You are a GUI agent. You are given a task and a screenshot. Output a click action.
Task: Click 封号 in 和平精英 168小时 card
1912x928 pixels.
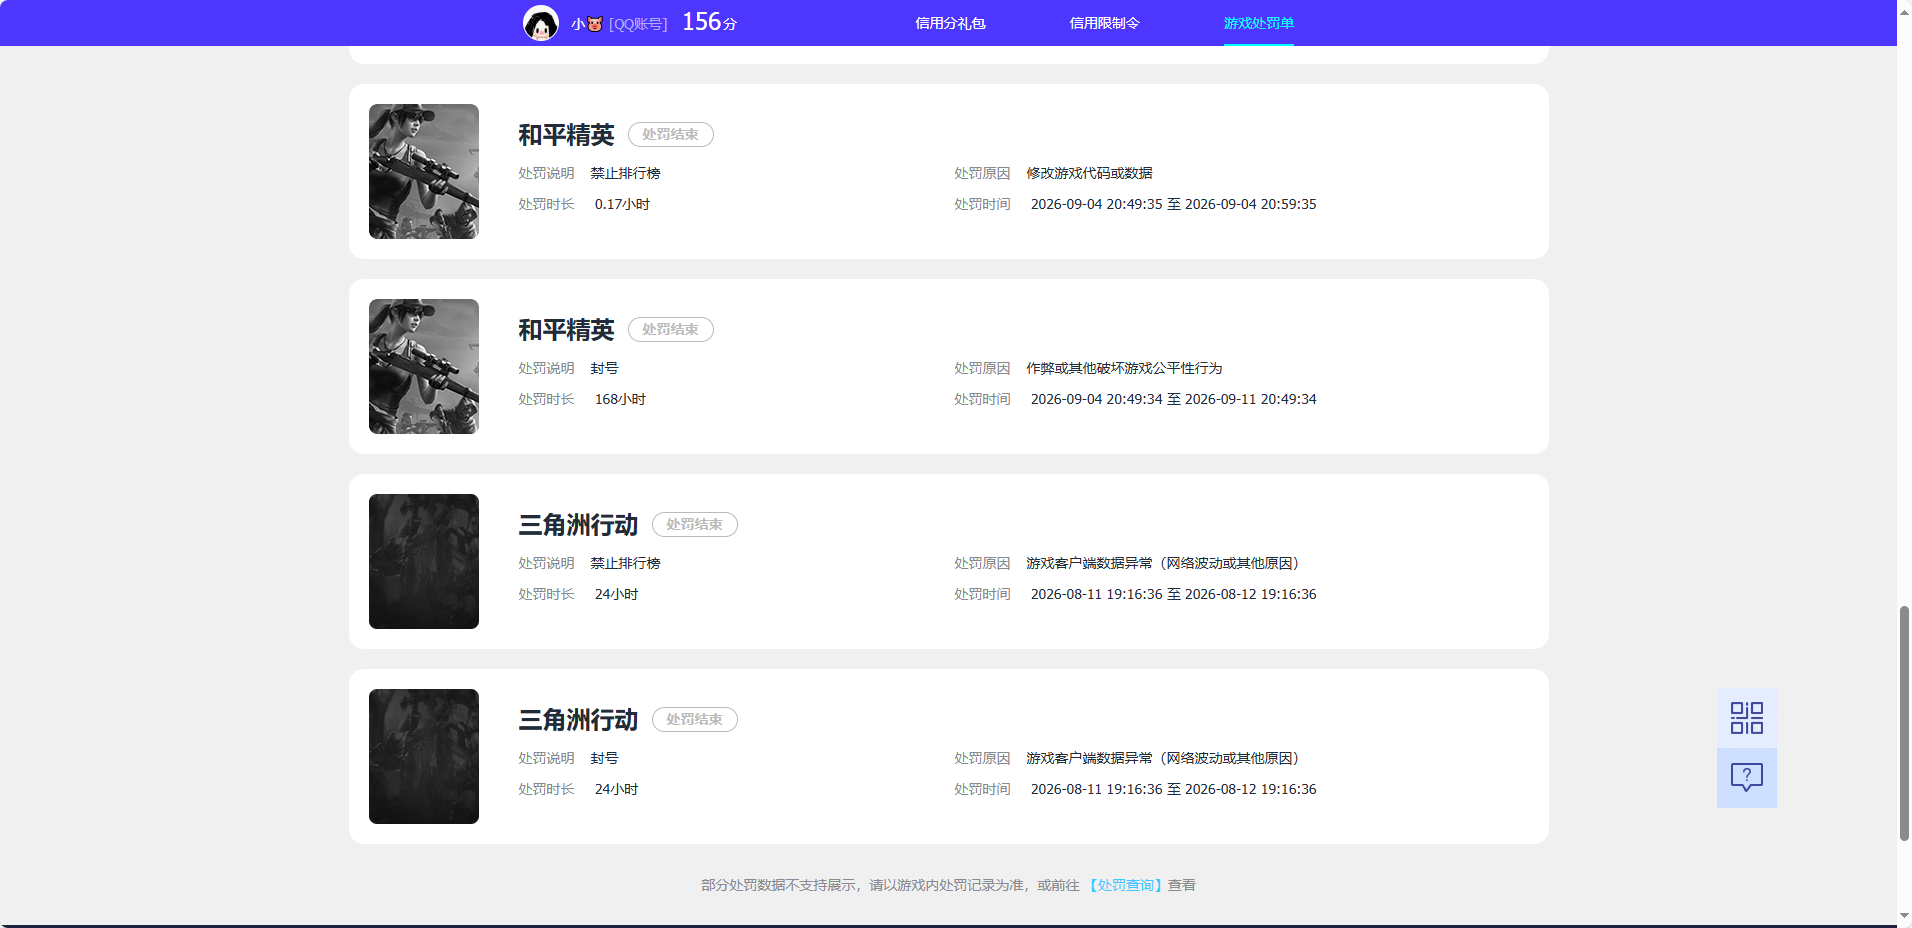(x=604, y=368)
